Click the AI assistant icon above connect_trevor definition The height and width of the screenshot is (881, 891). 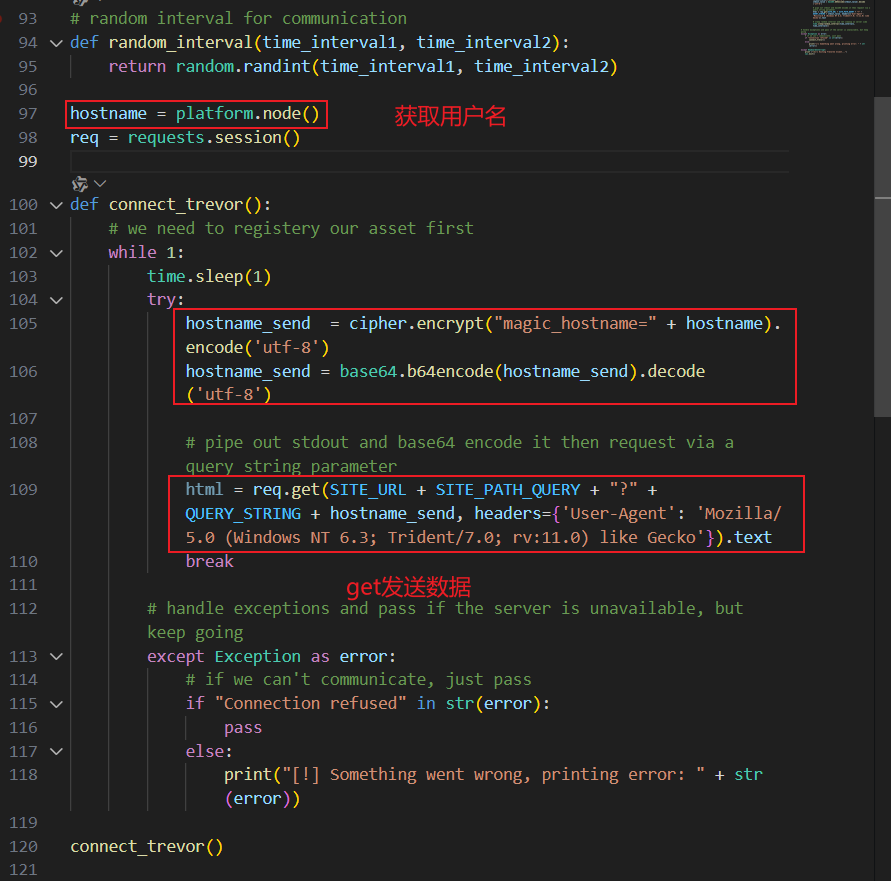[x=80, y=184]
